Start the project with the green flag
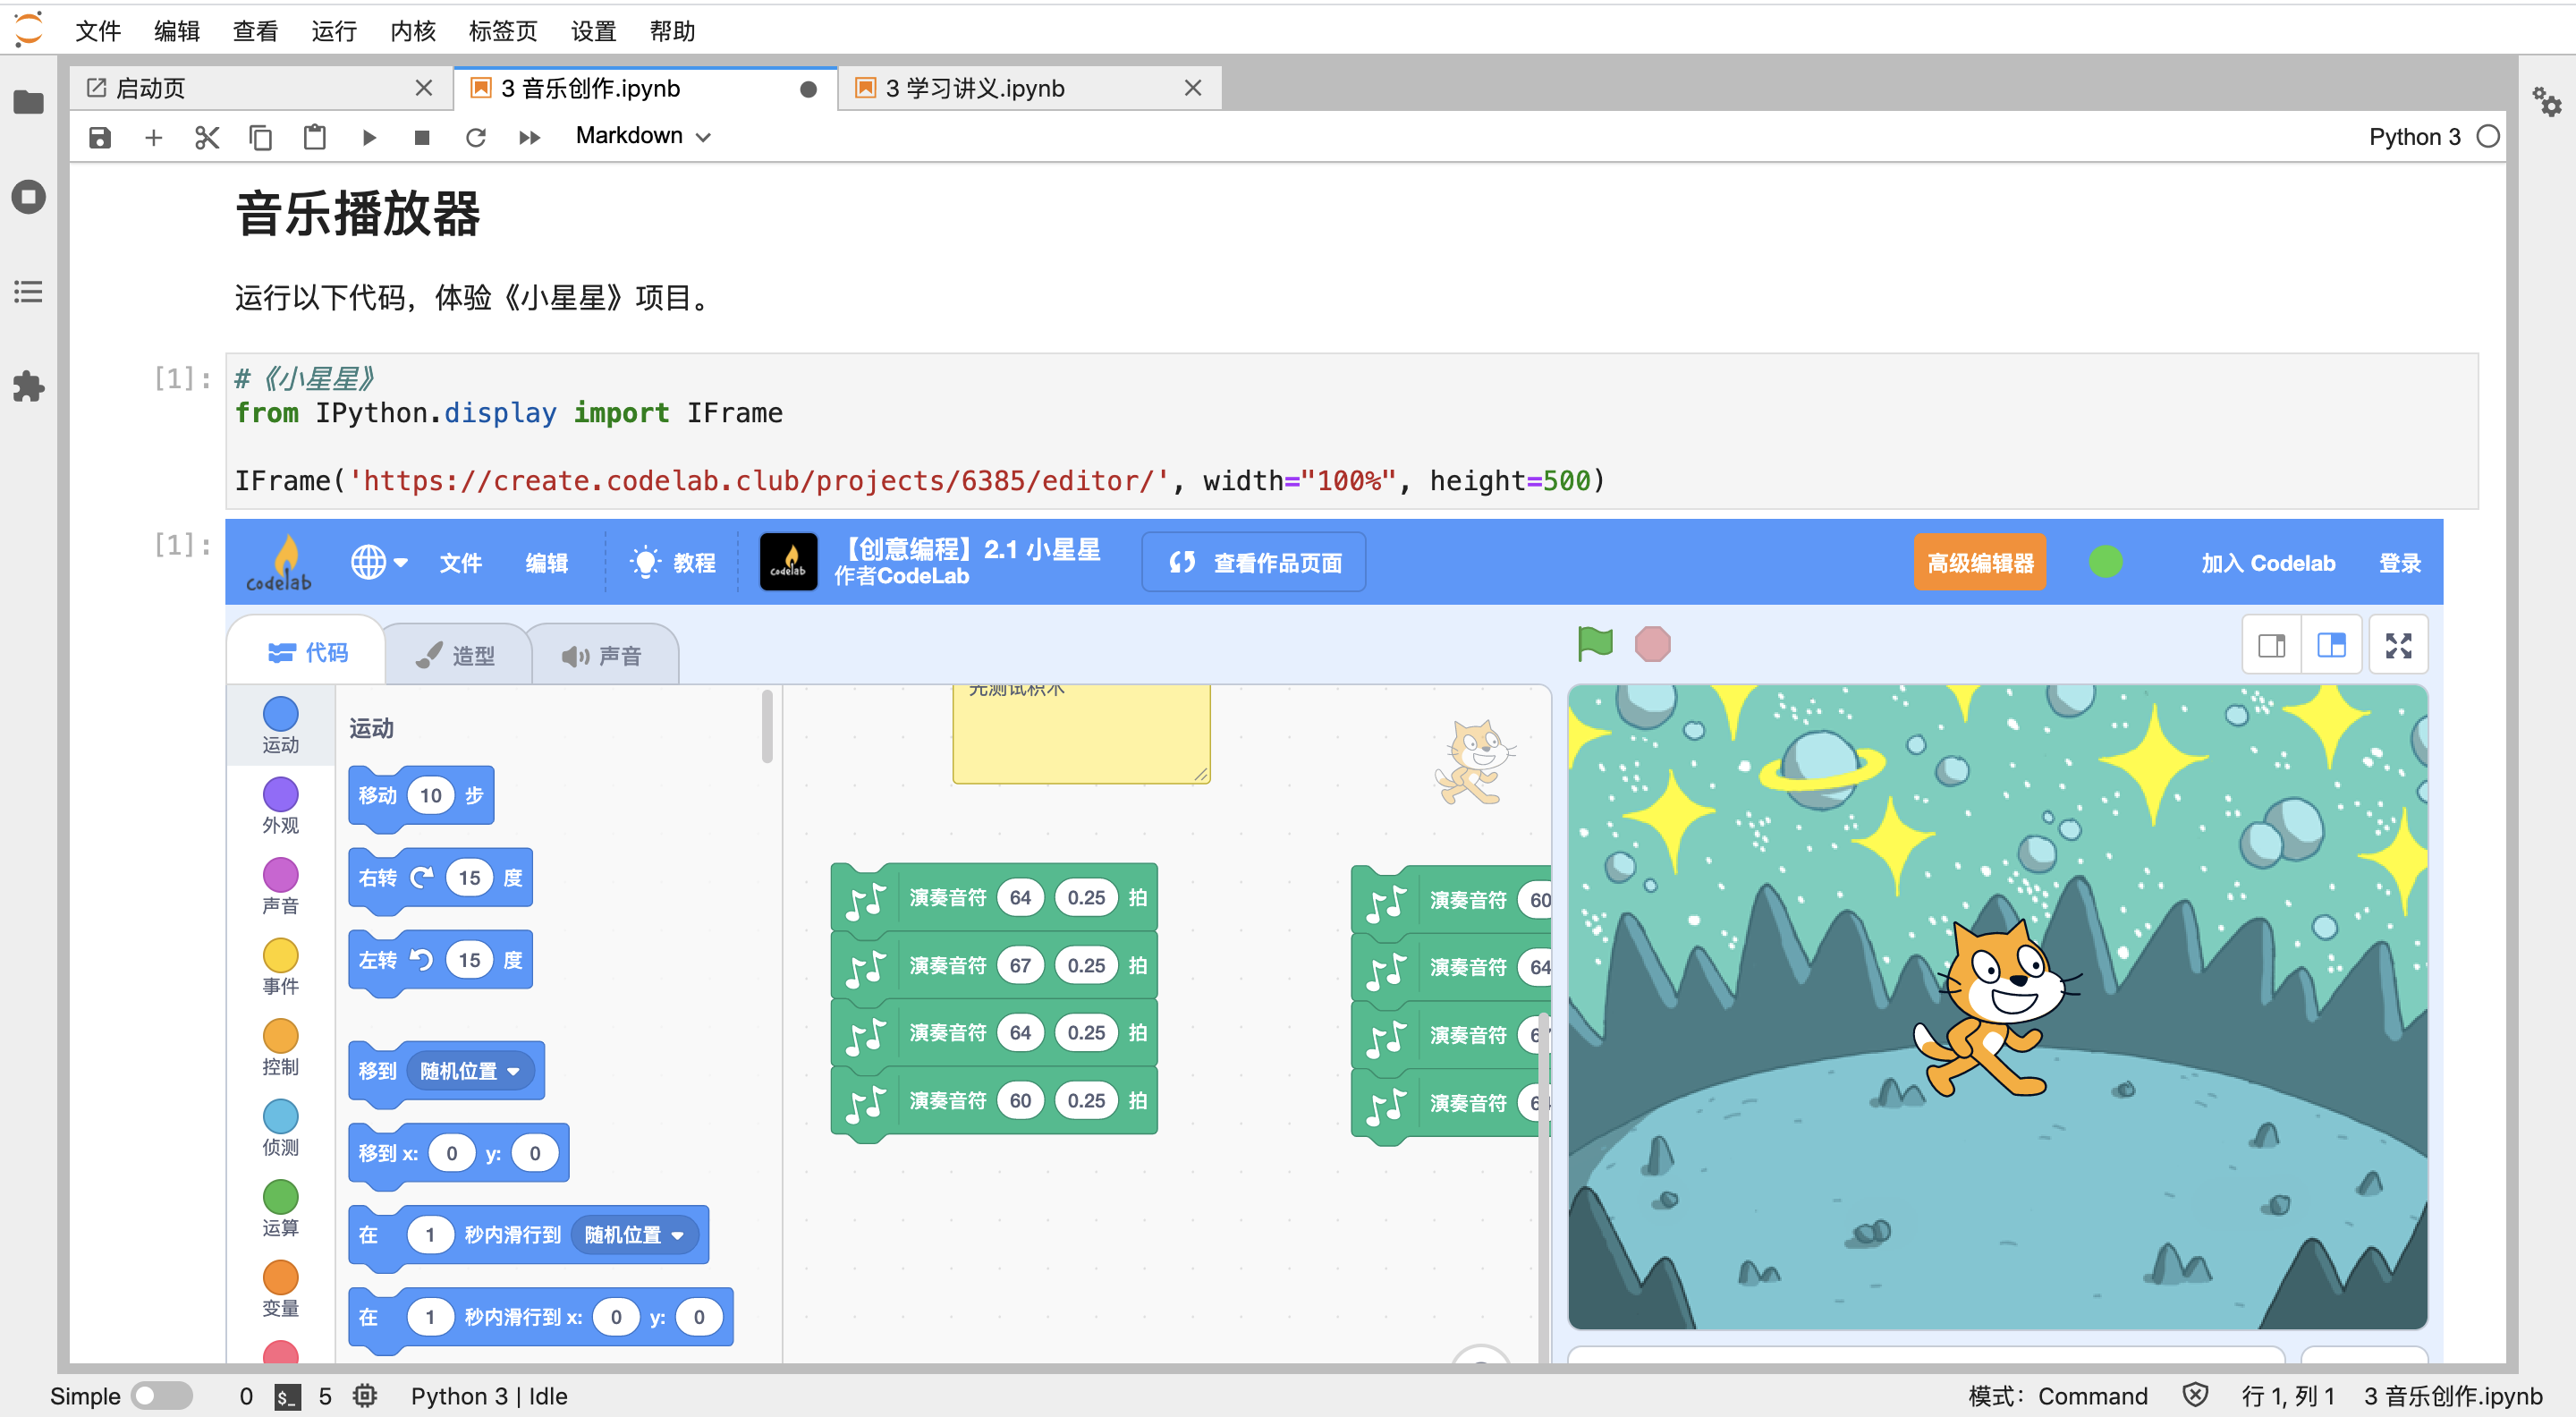This screenshot has height=1417, width=2576. click(x=1595, y=643)
